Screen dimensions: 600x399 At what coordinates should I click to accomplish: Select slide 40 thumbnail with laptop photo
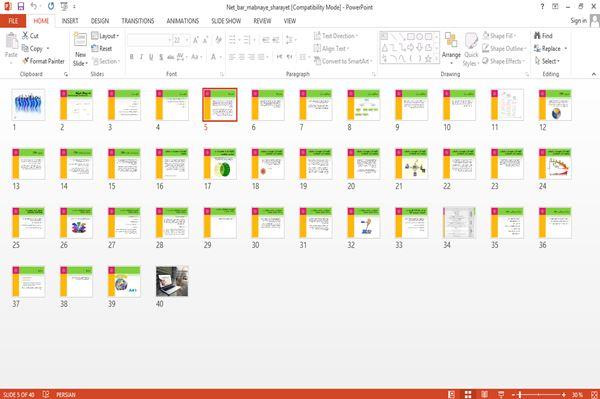(172, 281)
